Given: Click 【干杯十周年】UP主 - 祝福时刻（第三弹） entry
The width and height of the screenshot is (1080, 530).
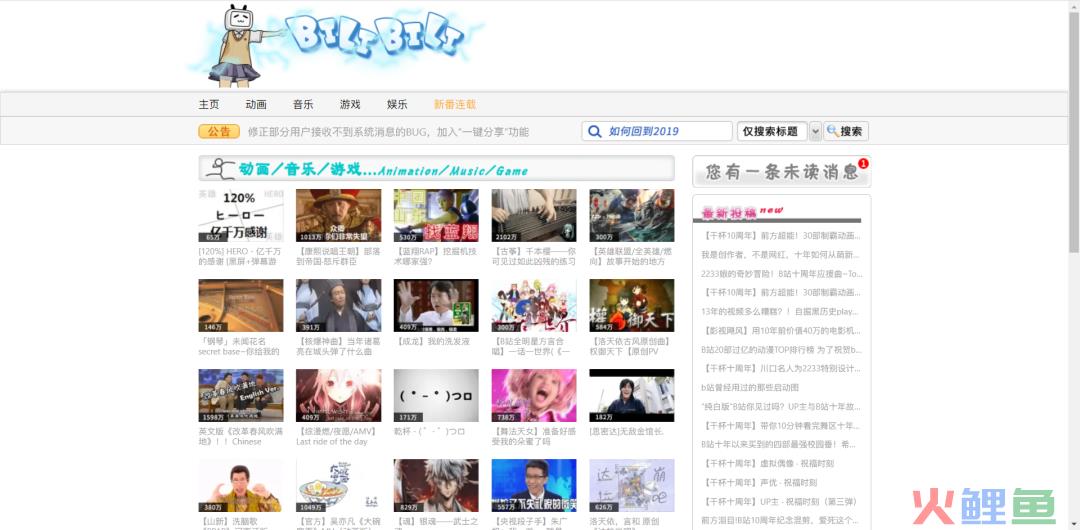Looking at the screenshot, I should coord(779,501).
